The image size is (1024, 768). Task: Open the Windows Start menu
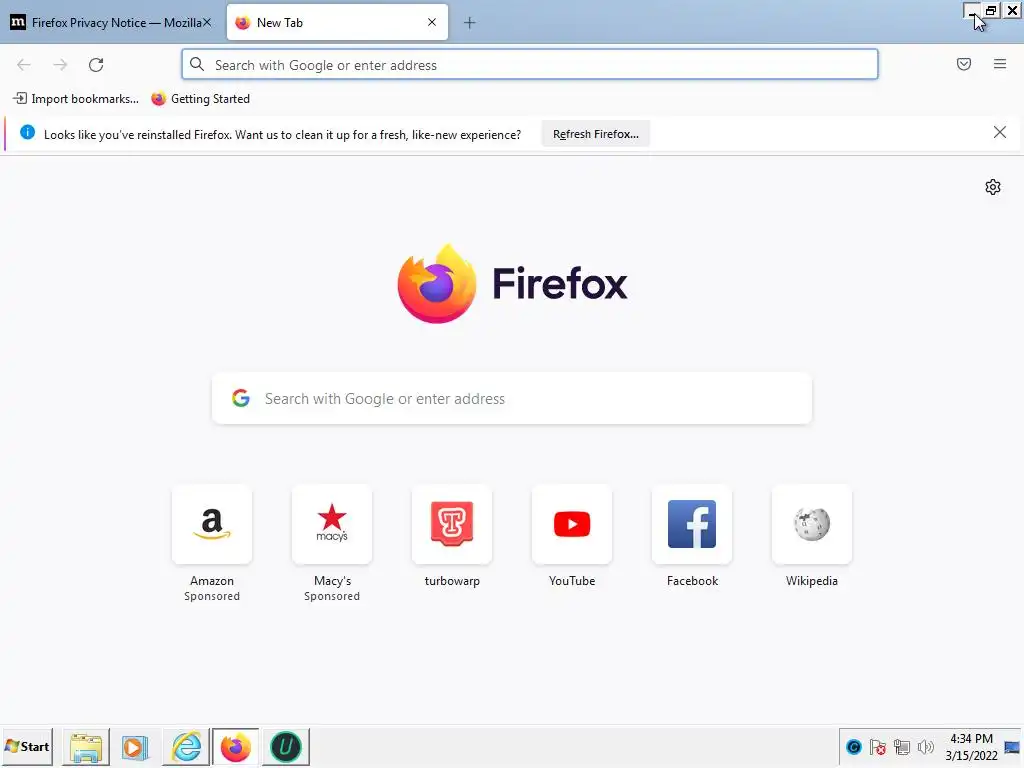click(27, 746)
